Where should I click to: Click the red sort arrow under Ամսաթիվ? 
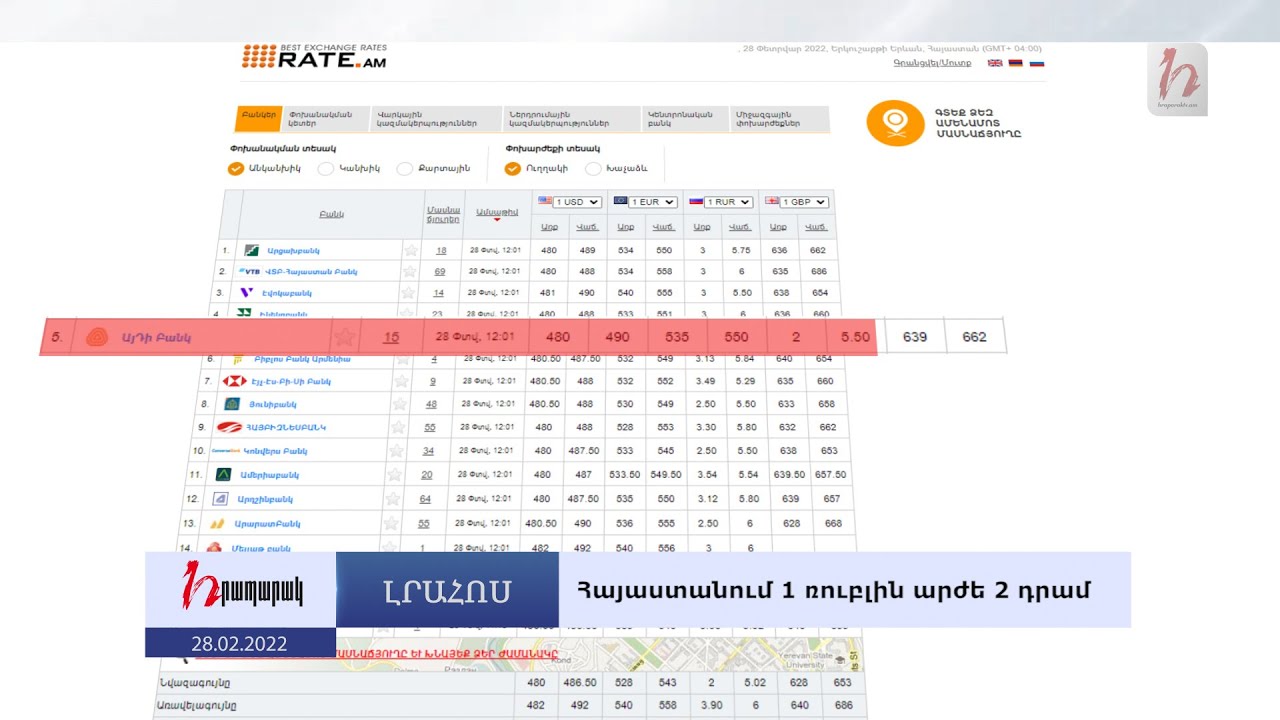tap(497, 220)
